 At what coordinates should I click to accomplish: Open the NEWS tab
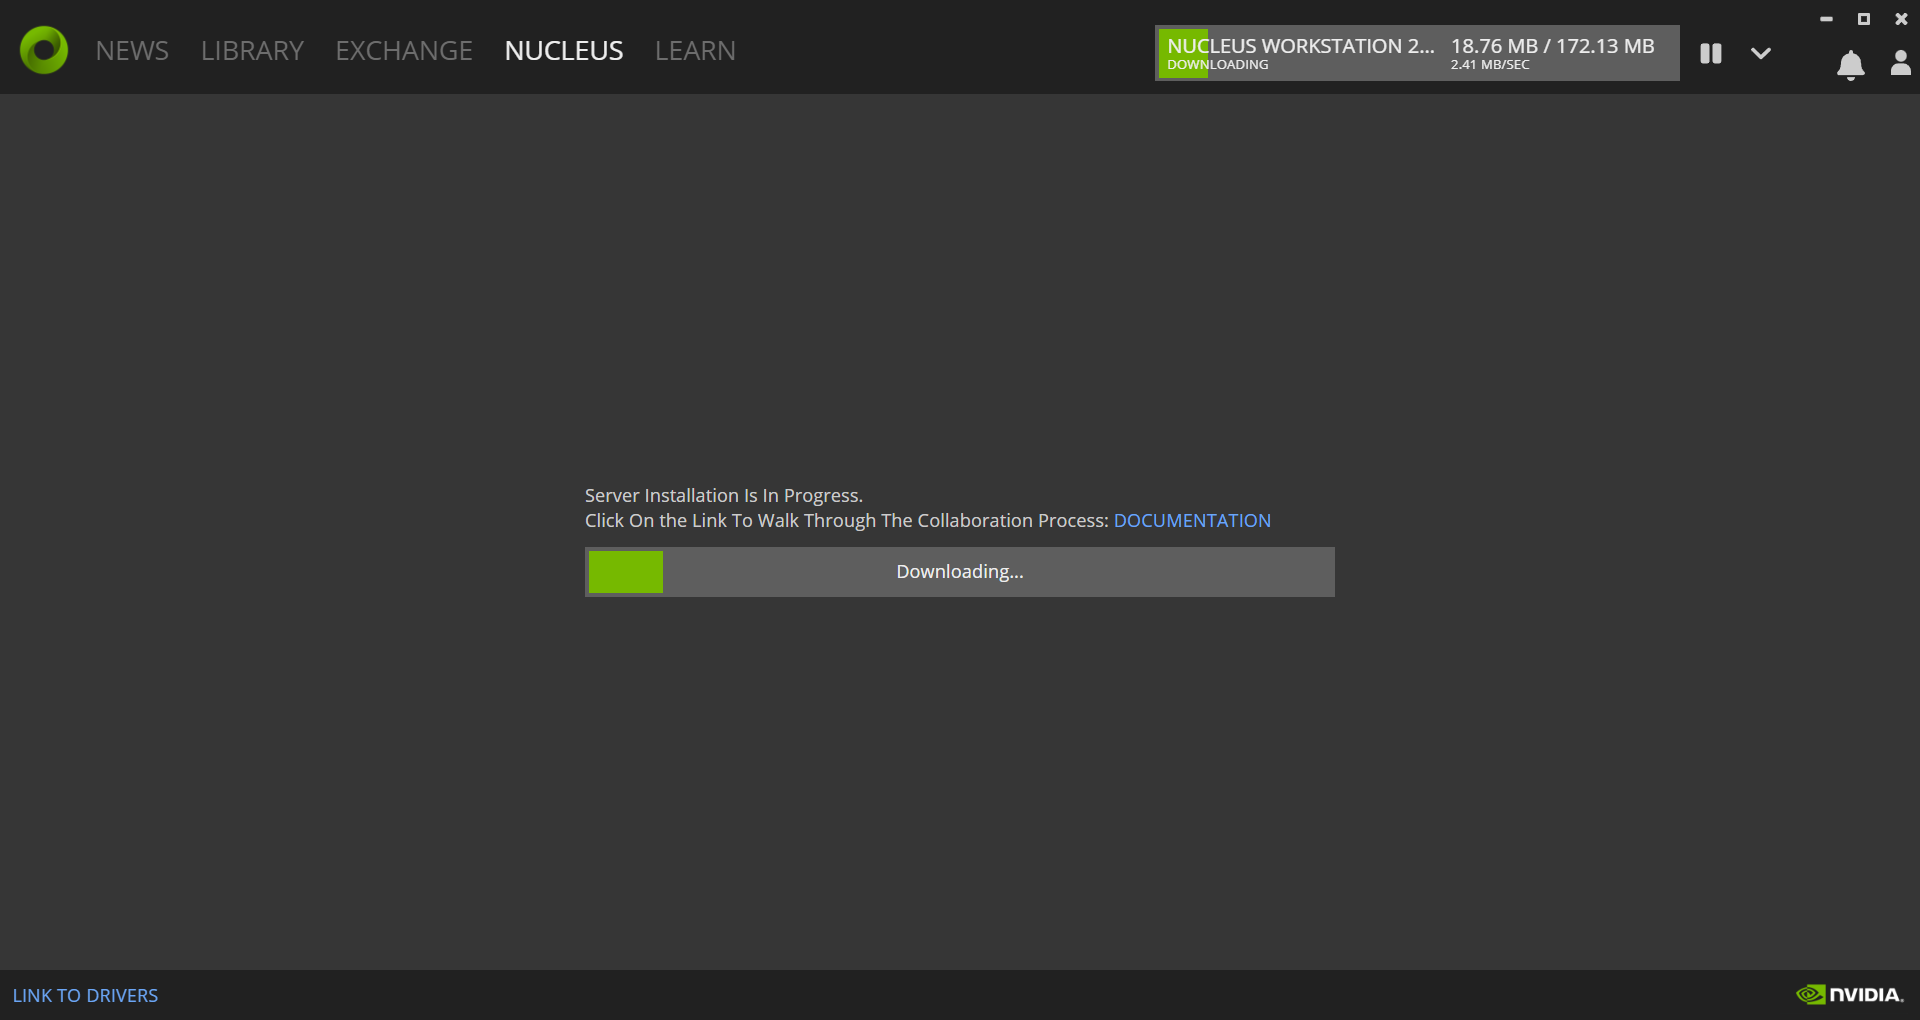pos(132,51)
